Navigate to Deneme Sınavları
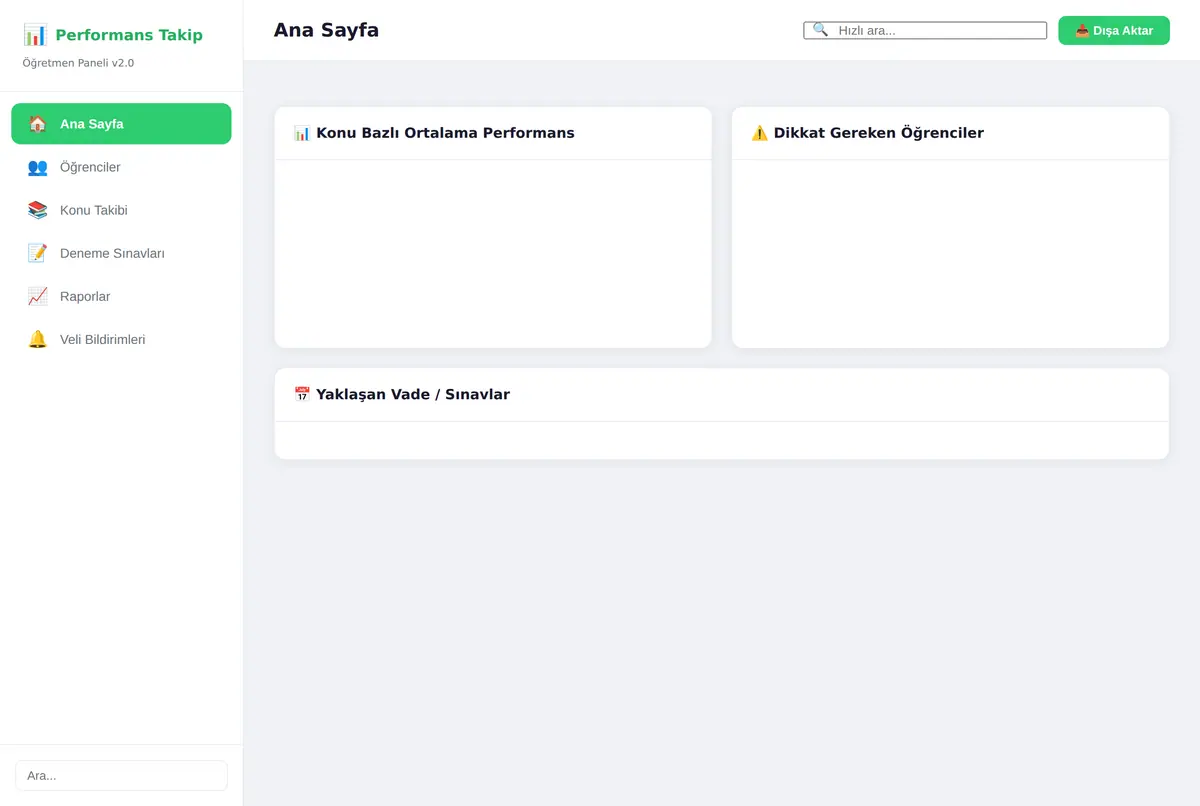The image size is (1200, 806). pos(121,253)
